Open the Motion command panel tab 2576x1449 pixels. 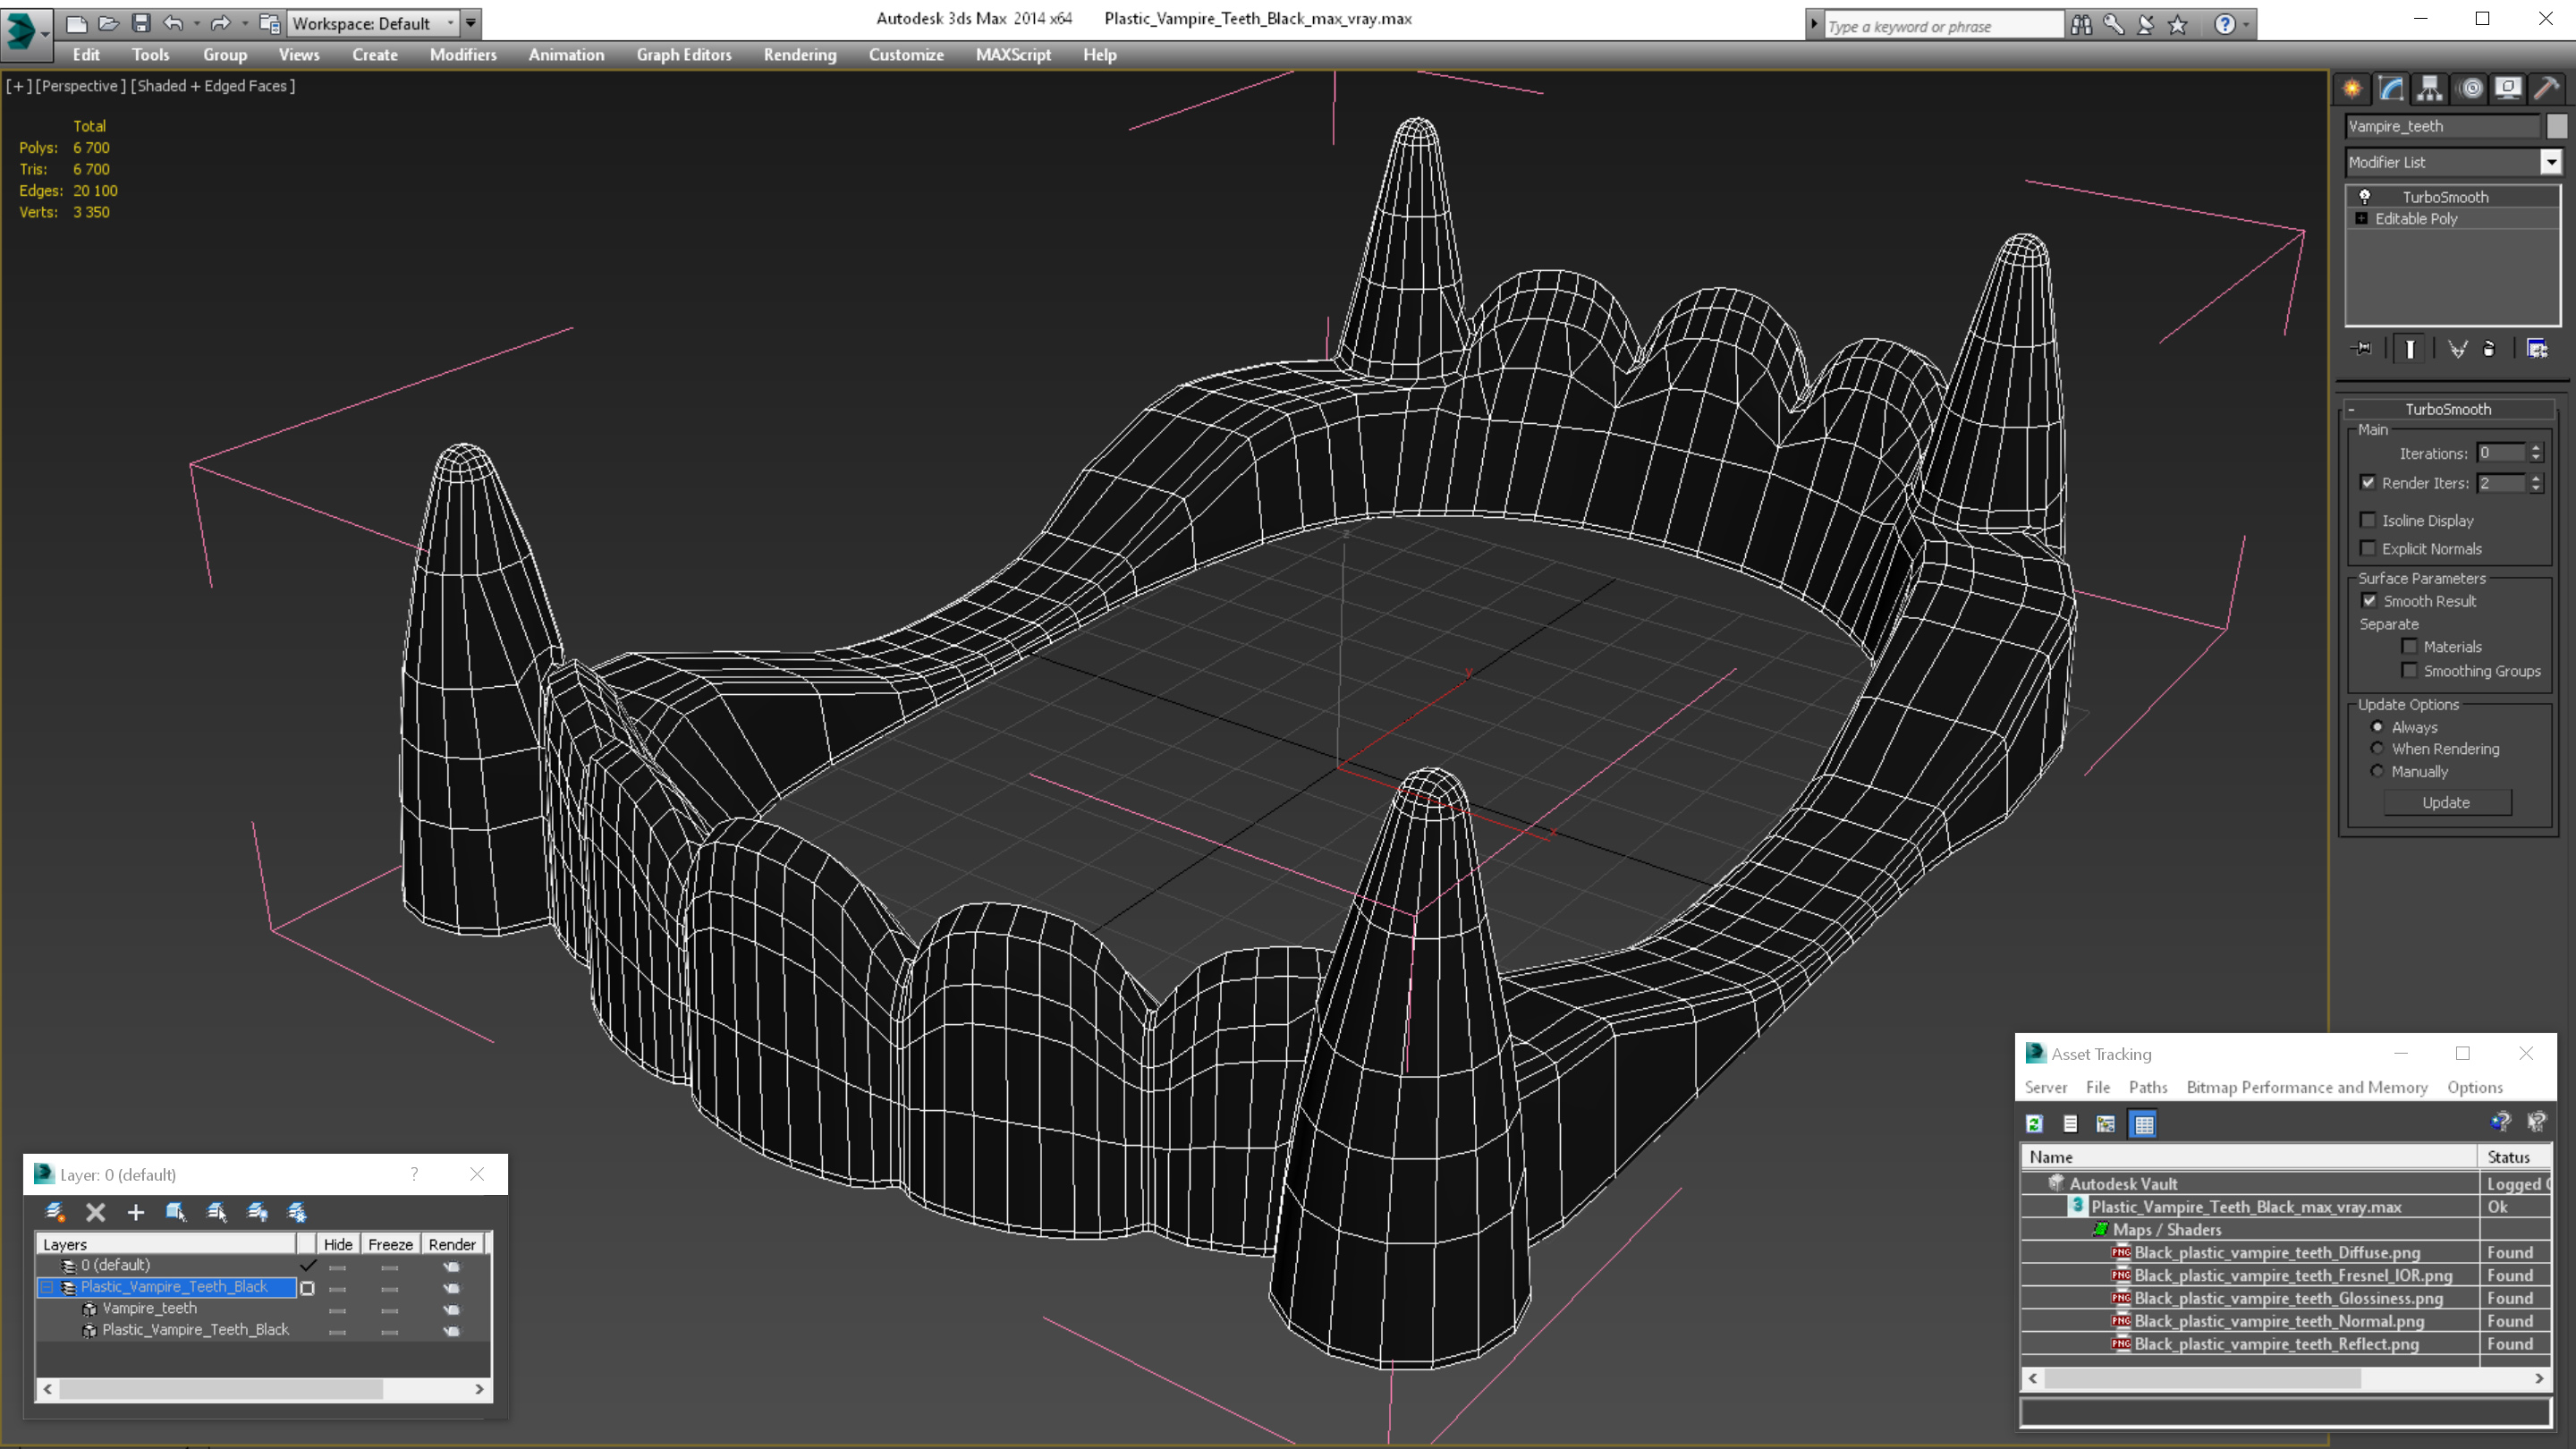(x=2470, y=88)
